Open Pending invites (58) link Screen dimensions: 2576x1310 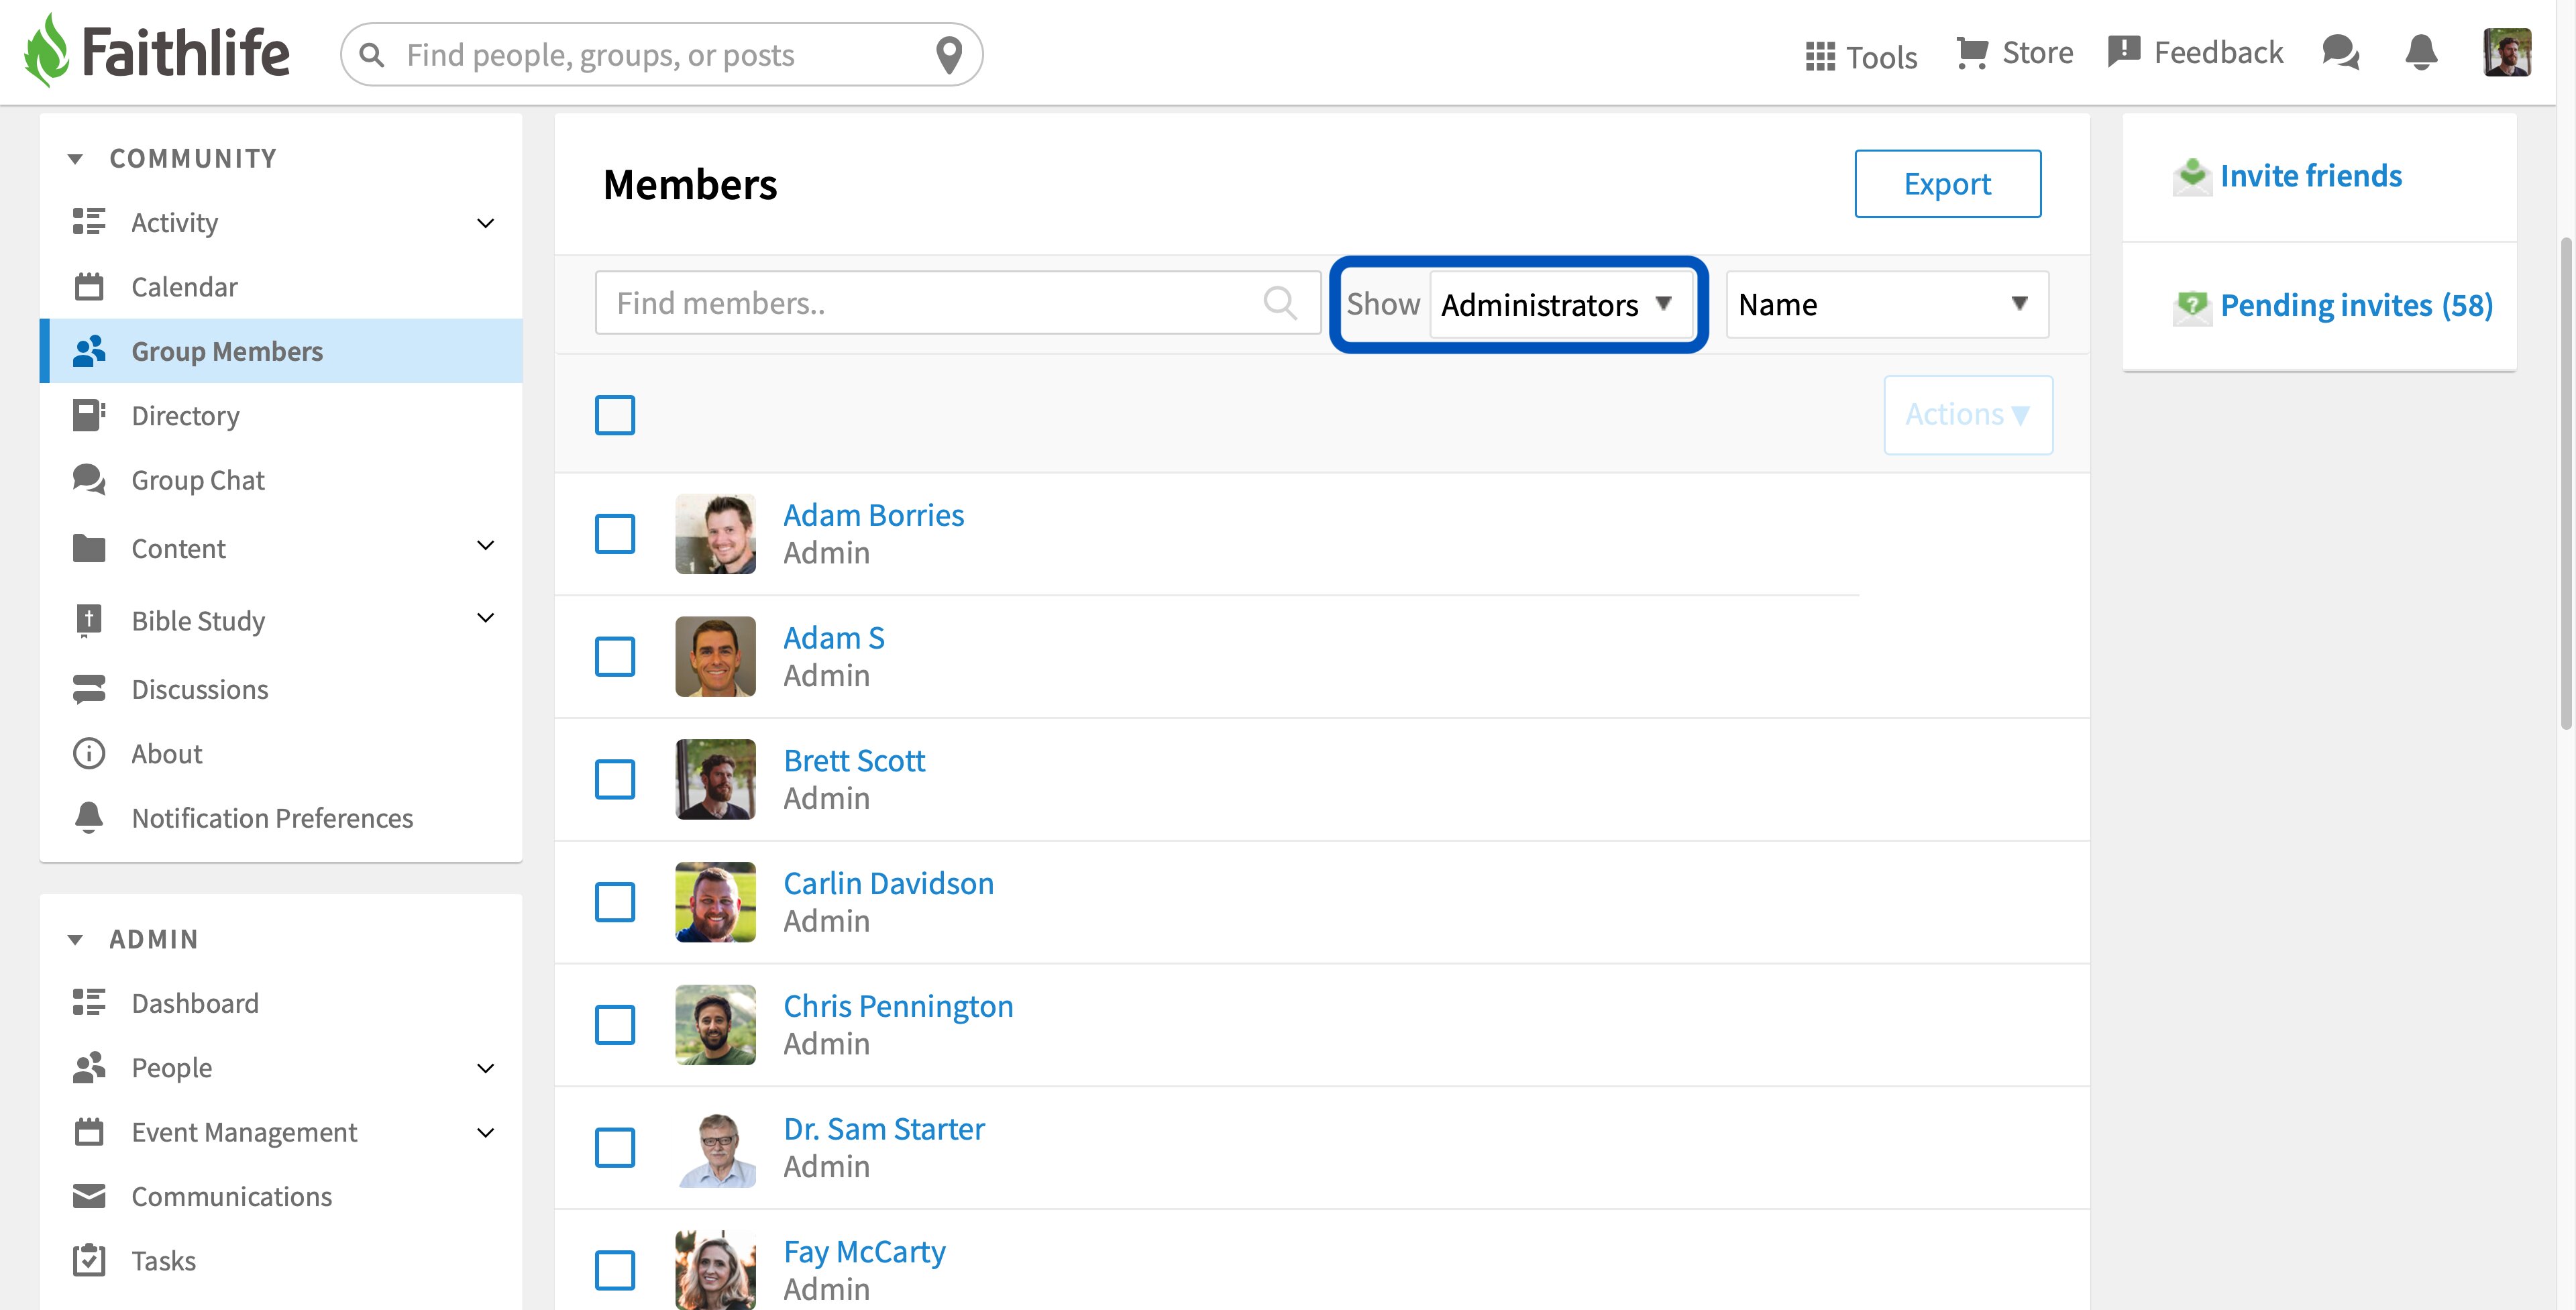[x=2356, y=306]
